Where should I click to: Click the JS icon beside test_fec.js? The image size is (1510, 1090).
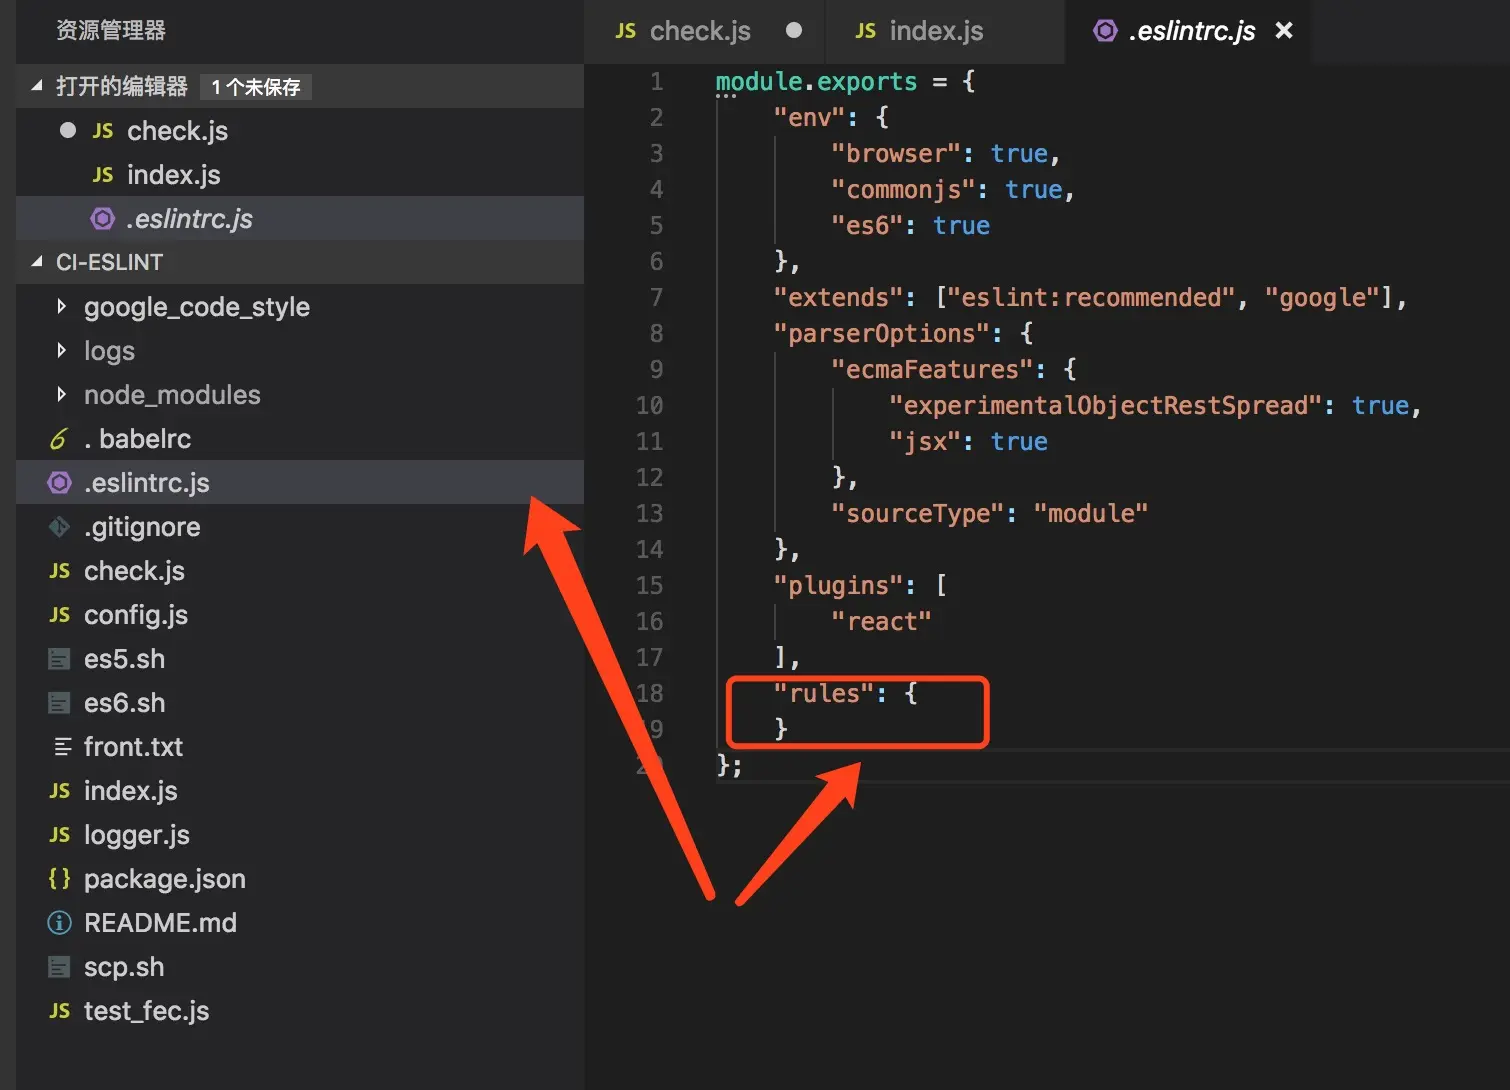tap(60, 1011)
